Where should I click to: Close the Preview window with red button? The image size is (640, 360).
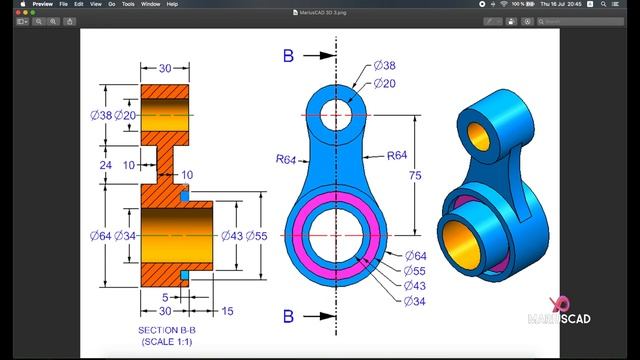click(x=18, y=13)
